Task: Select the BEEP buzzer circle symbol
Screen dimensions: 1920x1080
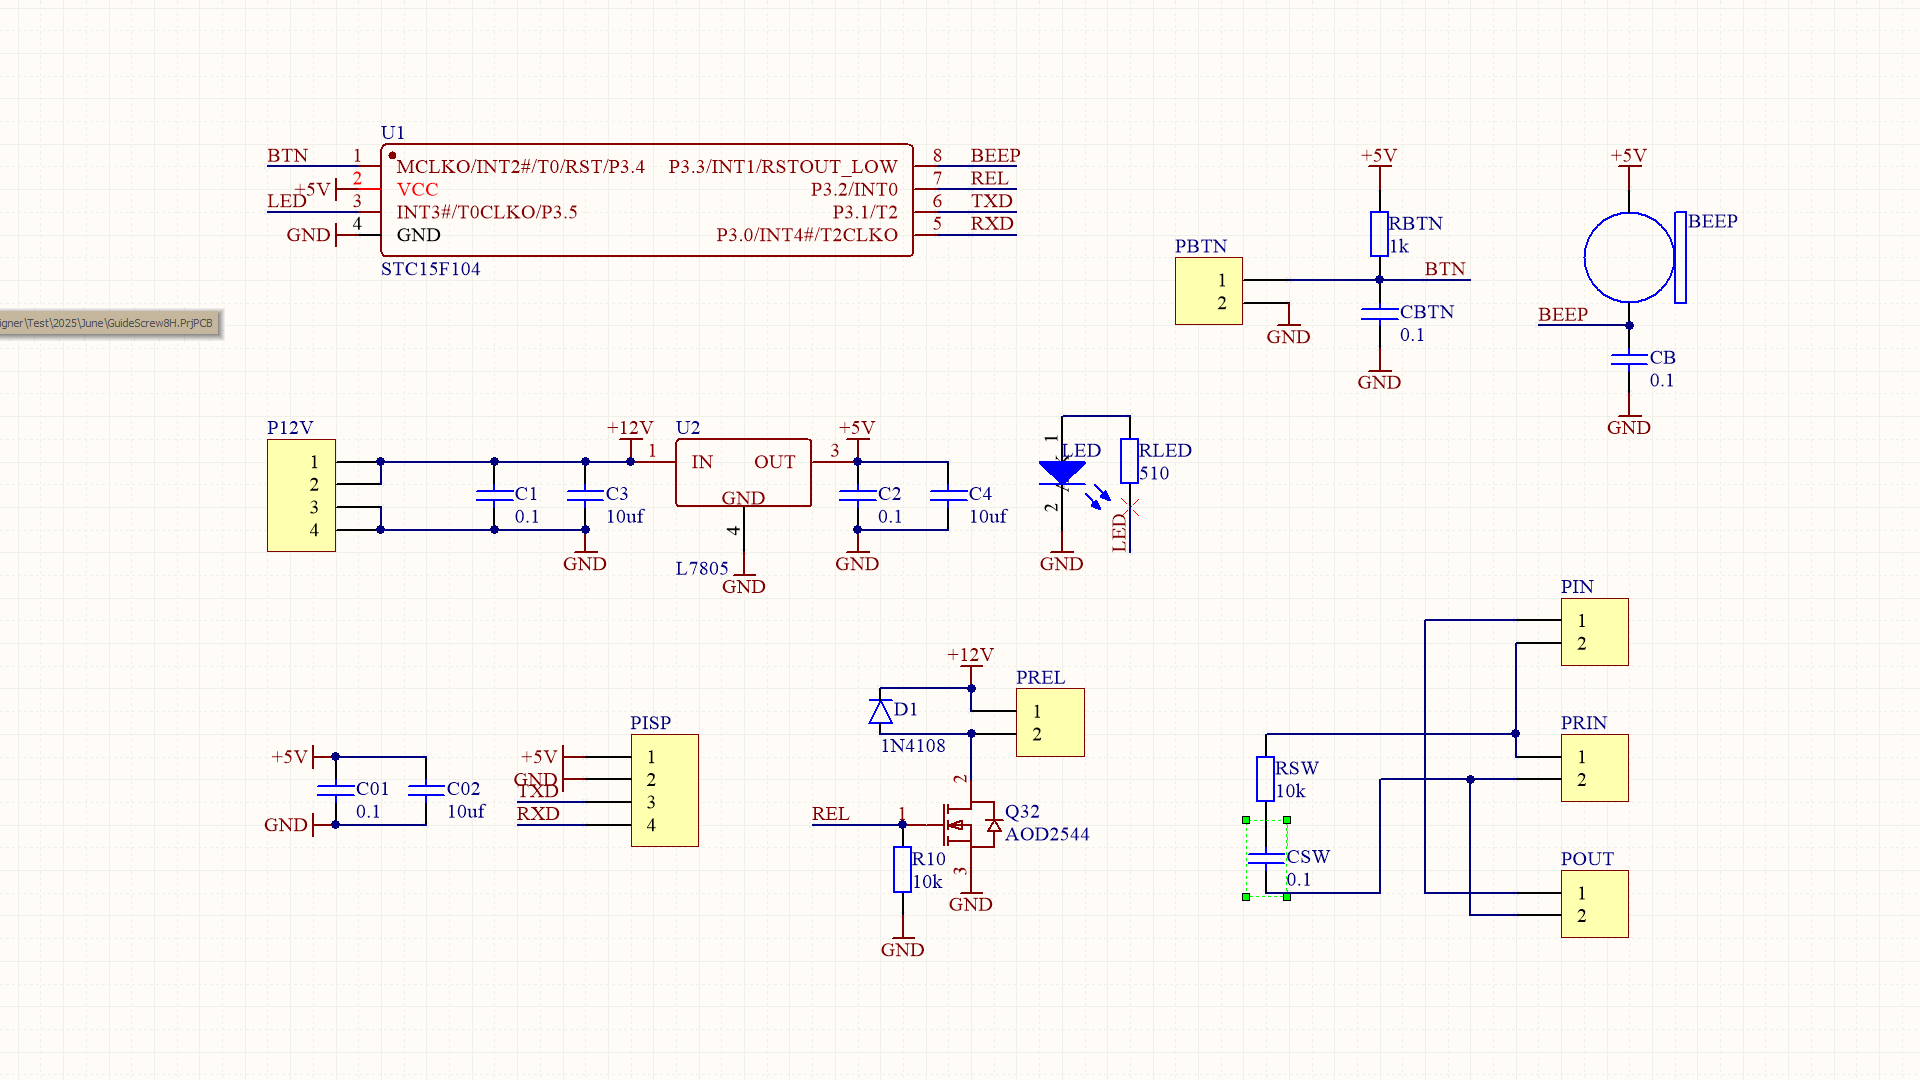Action: [1628, 255]
